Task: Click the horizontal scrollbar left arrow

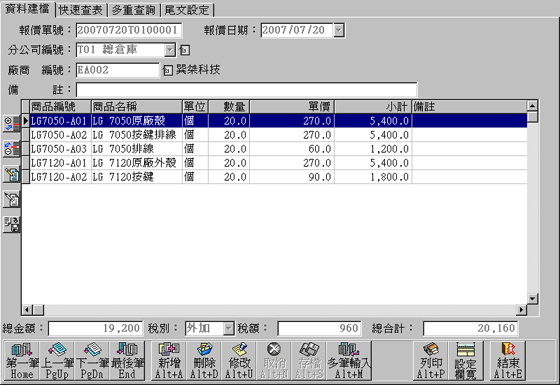Action: point(27,309)
